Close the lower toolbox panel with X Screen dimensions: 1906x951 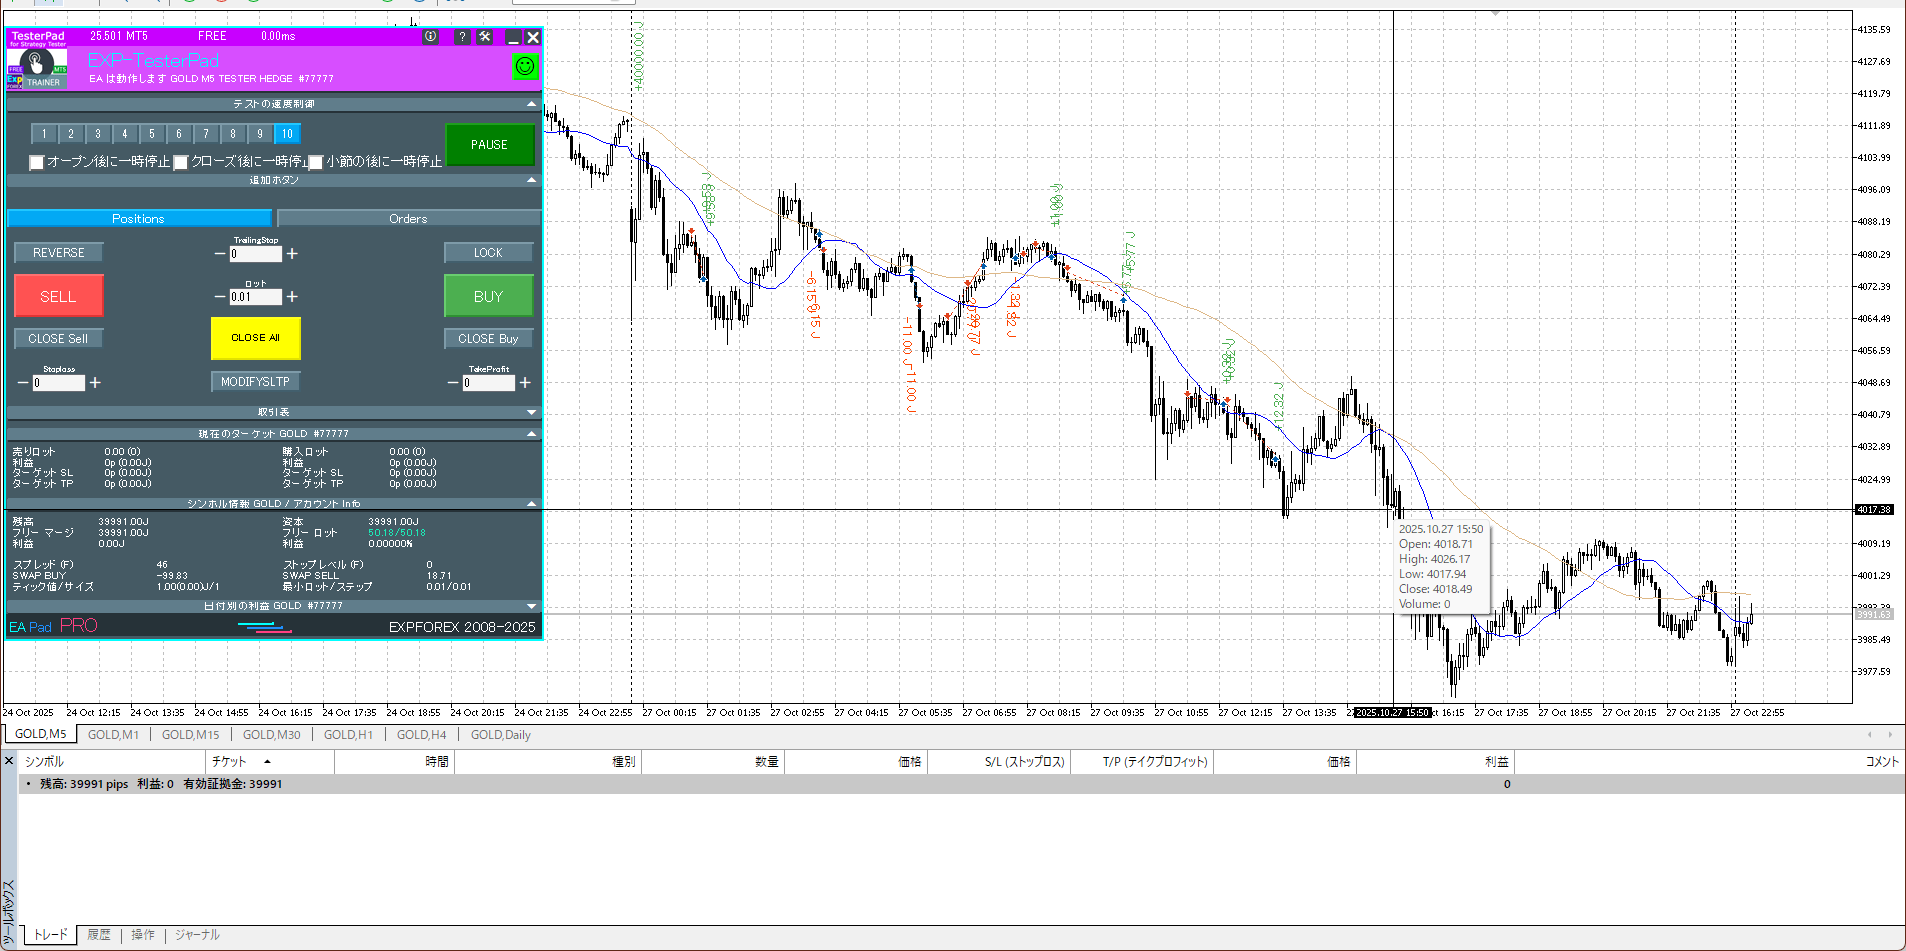point(9,761)
